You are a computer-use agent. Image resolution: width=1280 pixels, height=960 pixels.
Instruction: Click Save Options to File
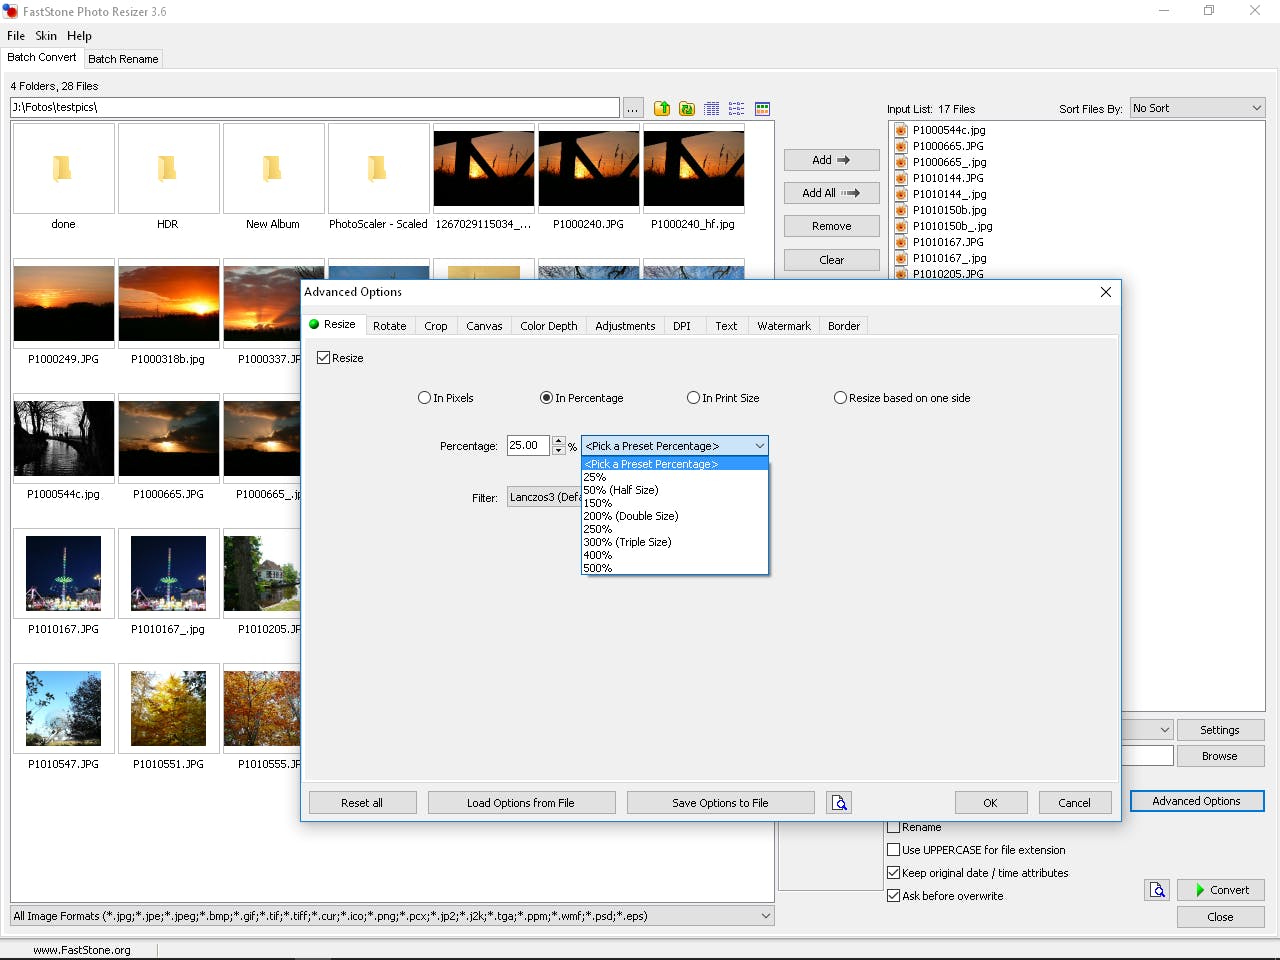click(720, 803)
